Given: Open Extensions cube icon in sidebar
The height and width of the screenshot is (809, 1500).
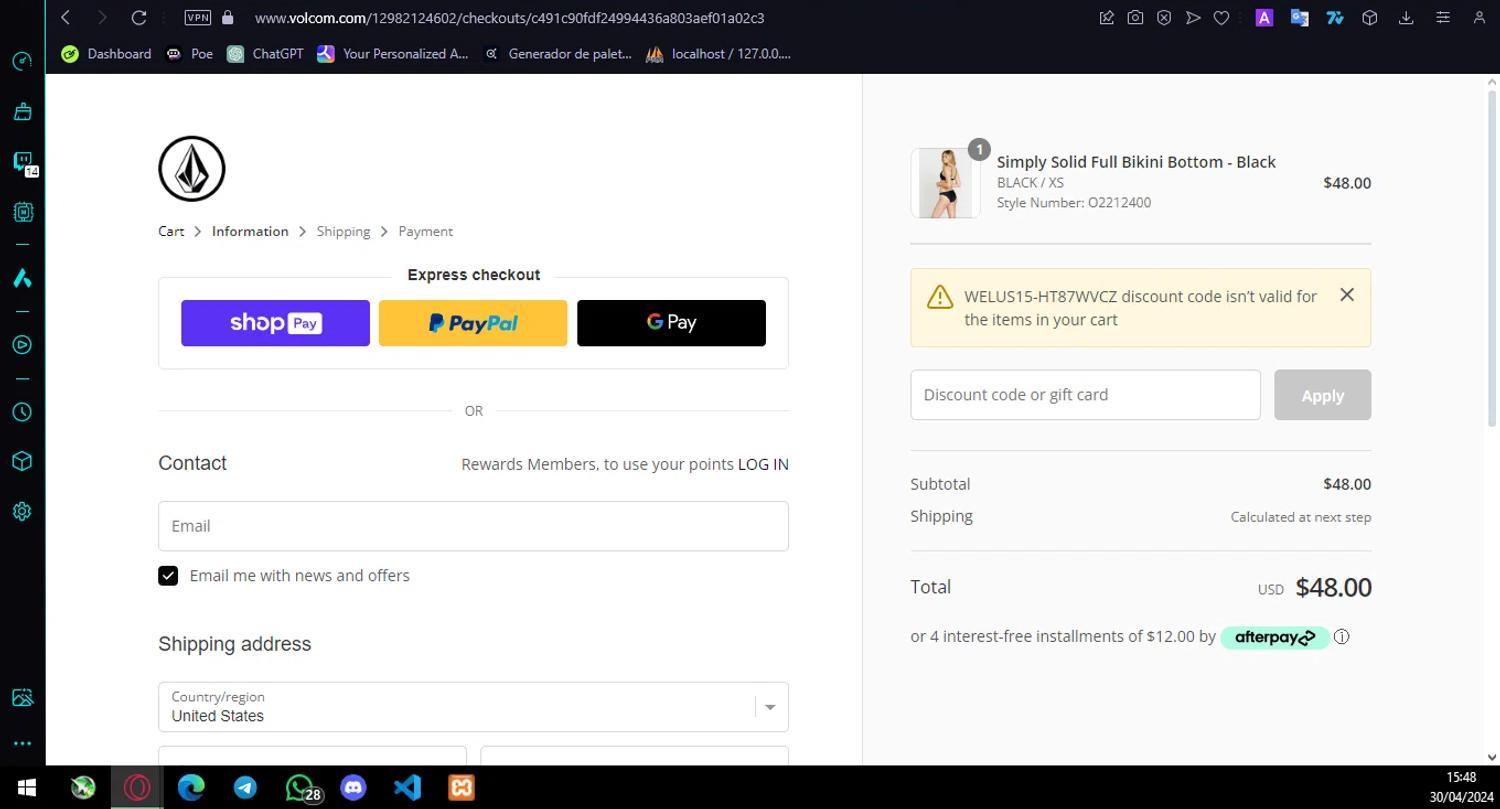Looking at the screenshot, I should (x=22, y=461).
